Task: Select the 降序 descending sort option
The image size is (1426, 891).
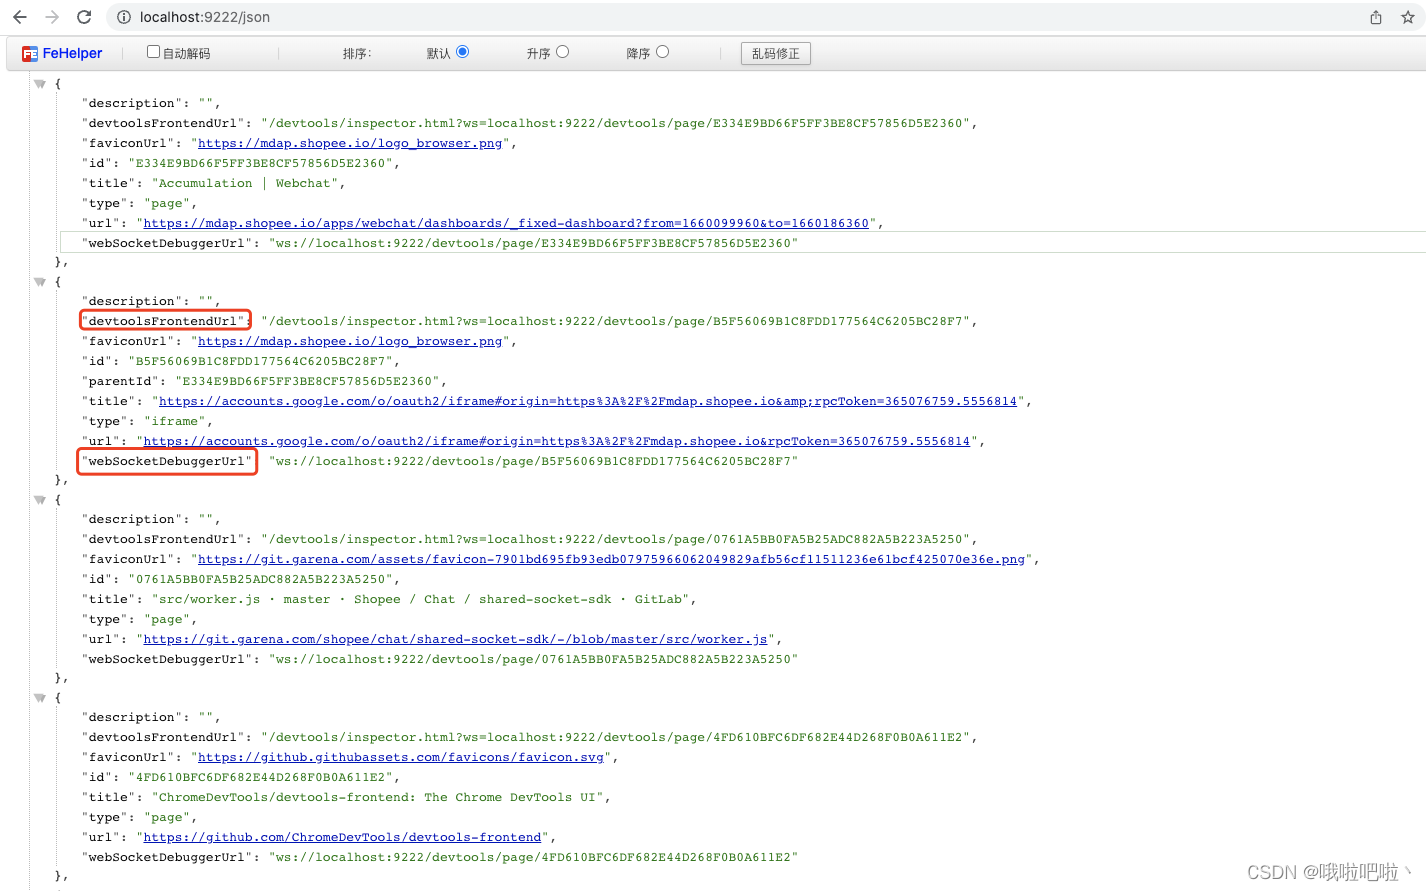Action: pos(663,52)
